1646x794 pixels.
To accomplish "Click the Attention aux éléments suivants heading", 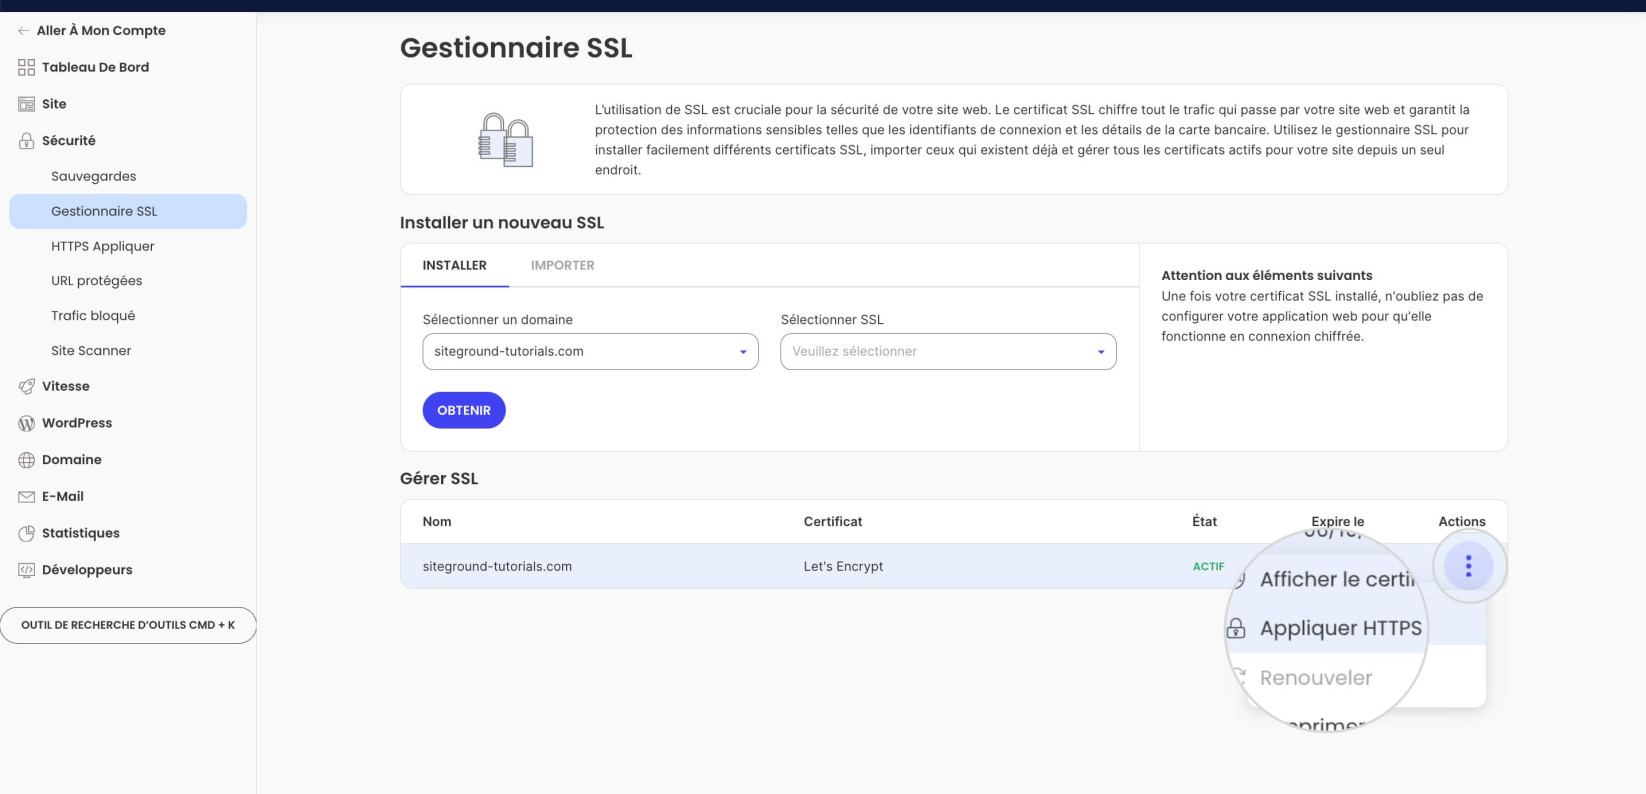I will [1267, 275].
